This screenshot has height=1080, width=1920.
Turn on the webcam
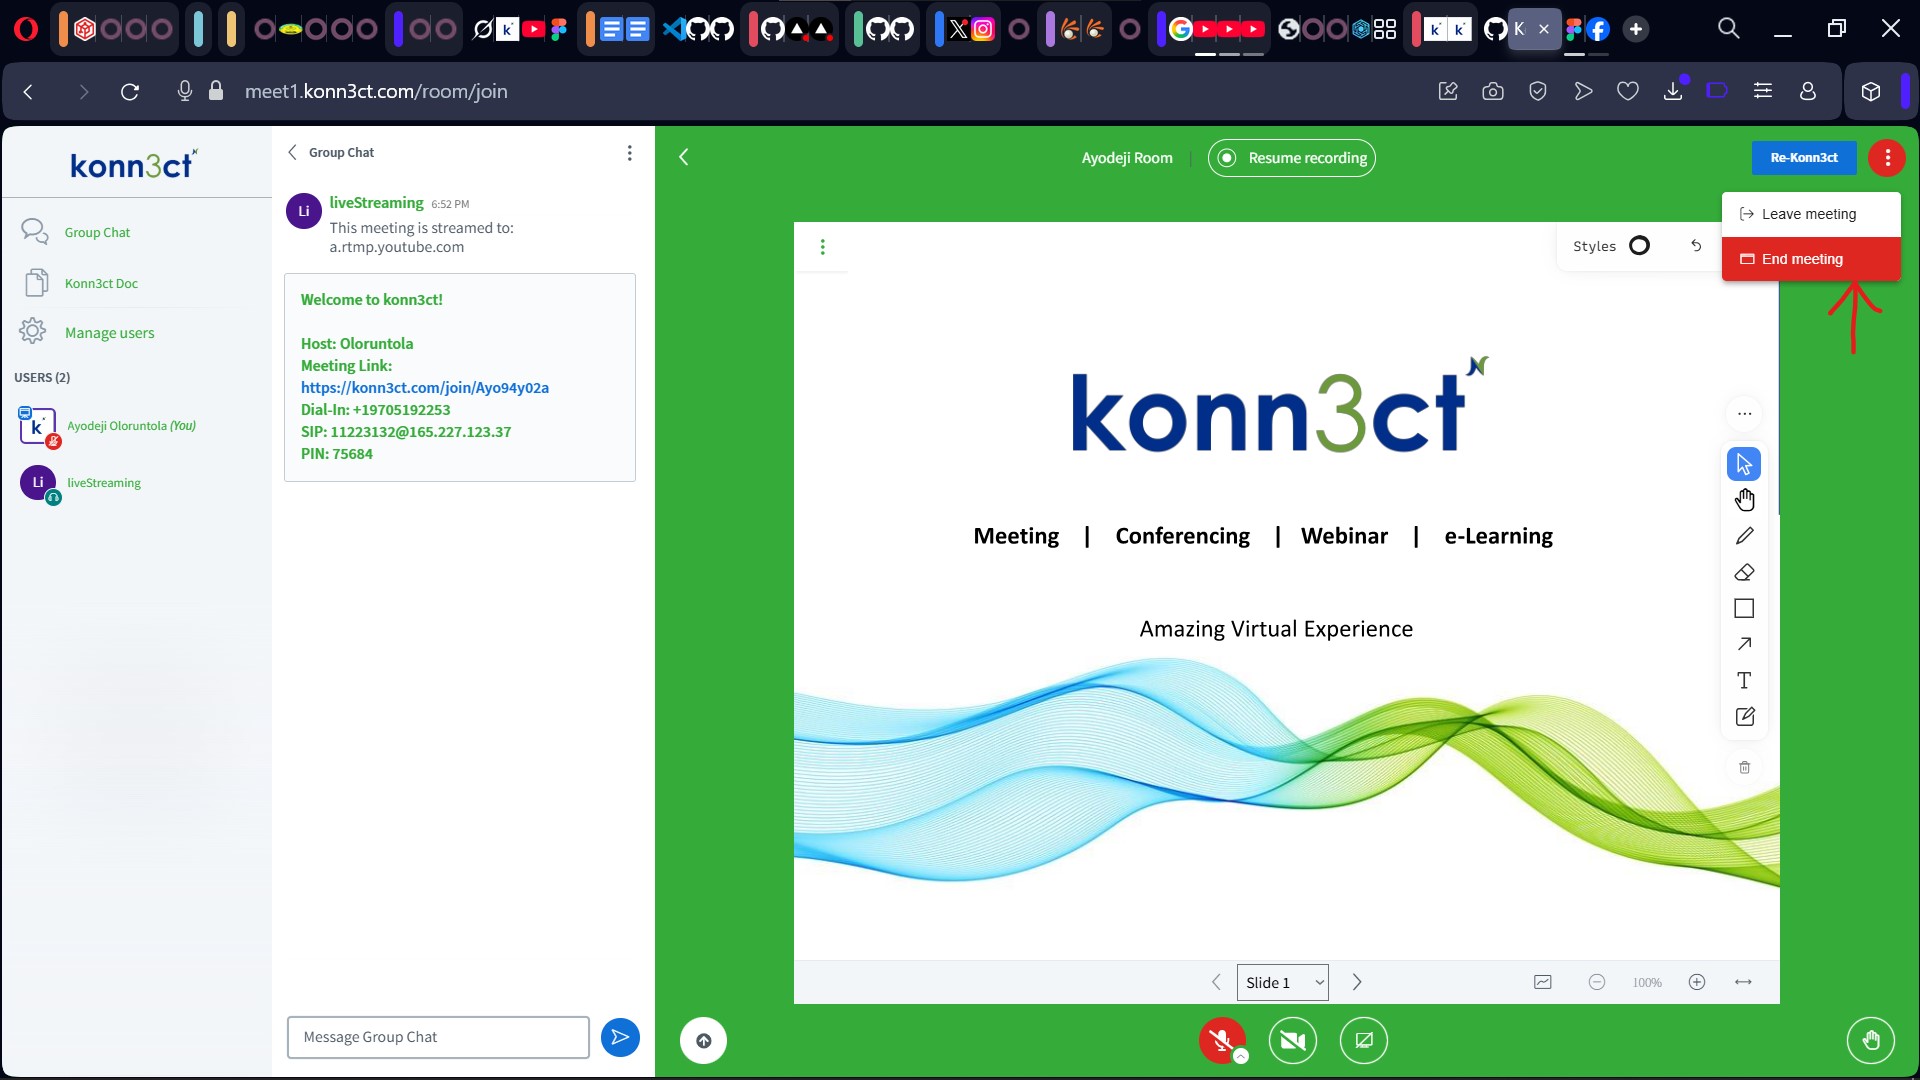point(1292,1040)
